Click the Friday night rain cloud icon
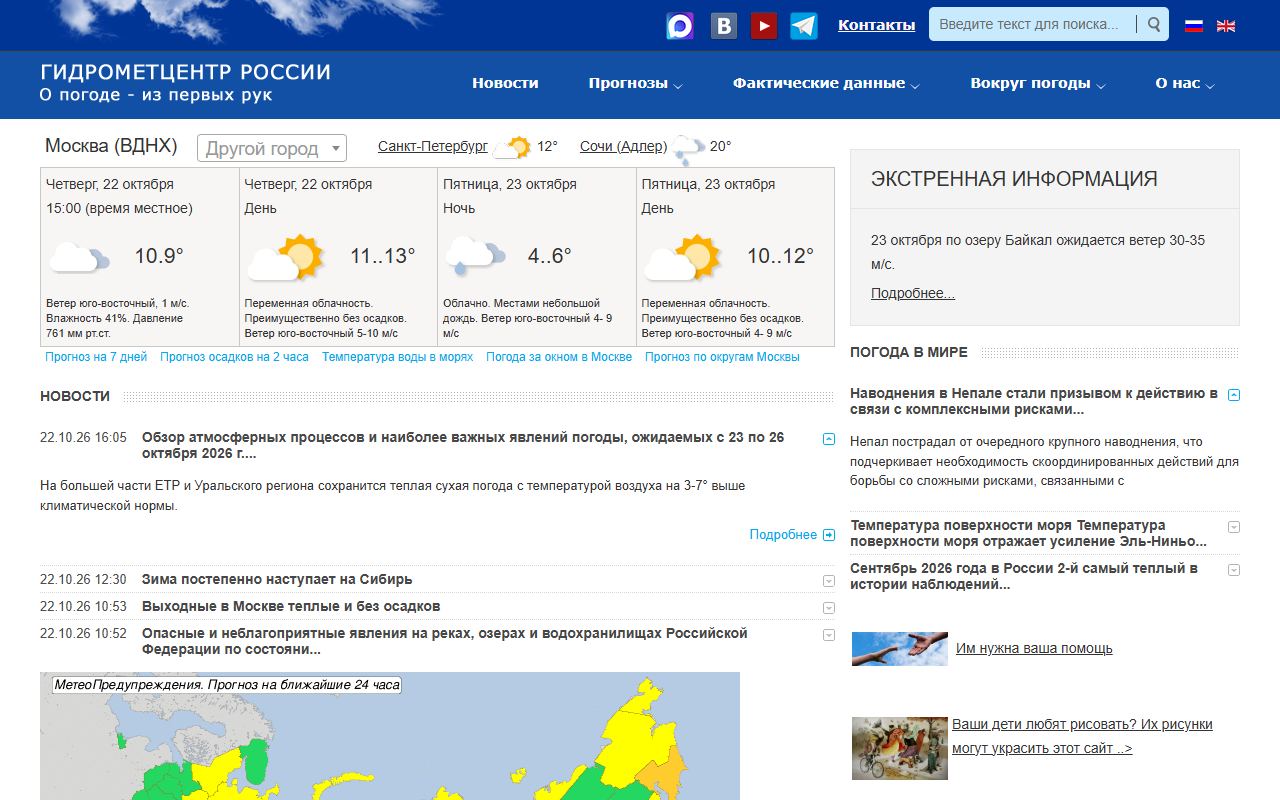Image resolution: width=1280 pixels, height=800 pixels. 474,256
